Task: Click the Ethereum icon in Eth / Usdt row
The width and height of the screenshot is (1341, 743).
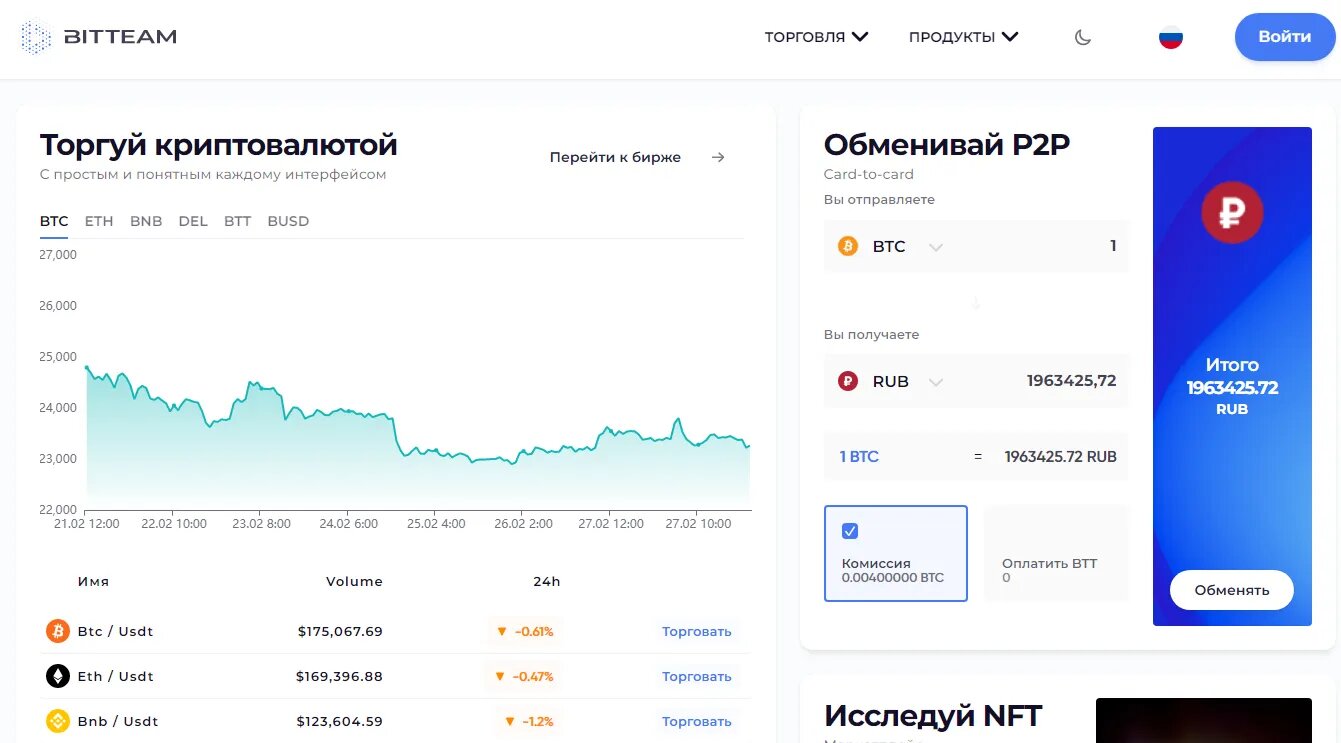Action: (58, 676)
